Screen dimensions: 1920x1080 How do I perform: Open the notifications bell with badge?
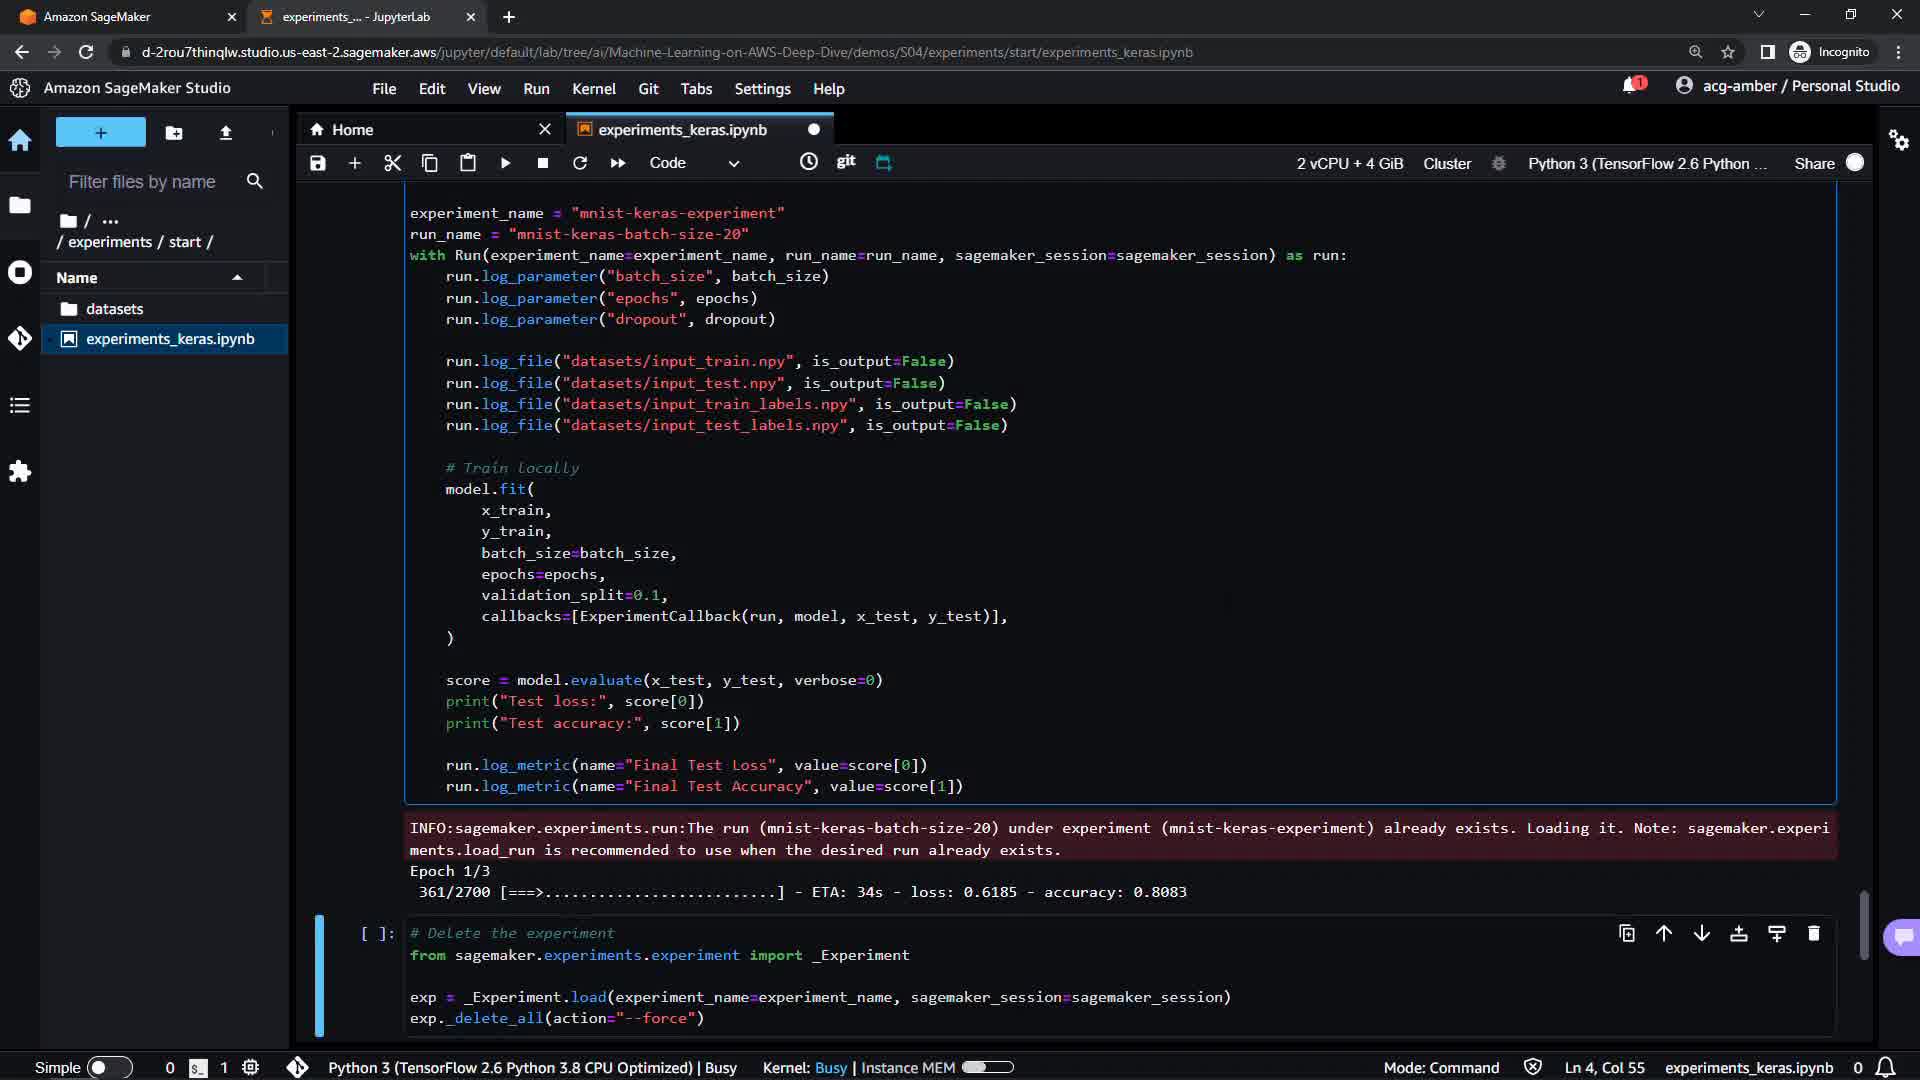(x=1631, y=86)
